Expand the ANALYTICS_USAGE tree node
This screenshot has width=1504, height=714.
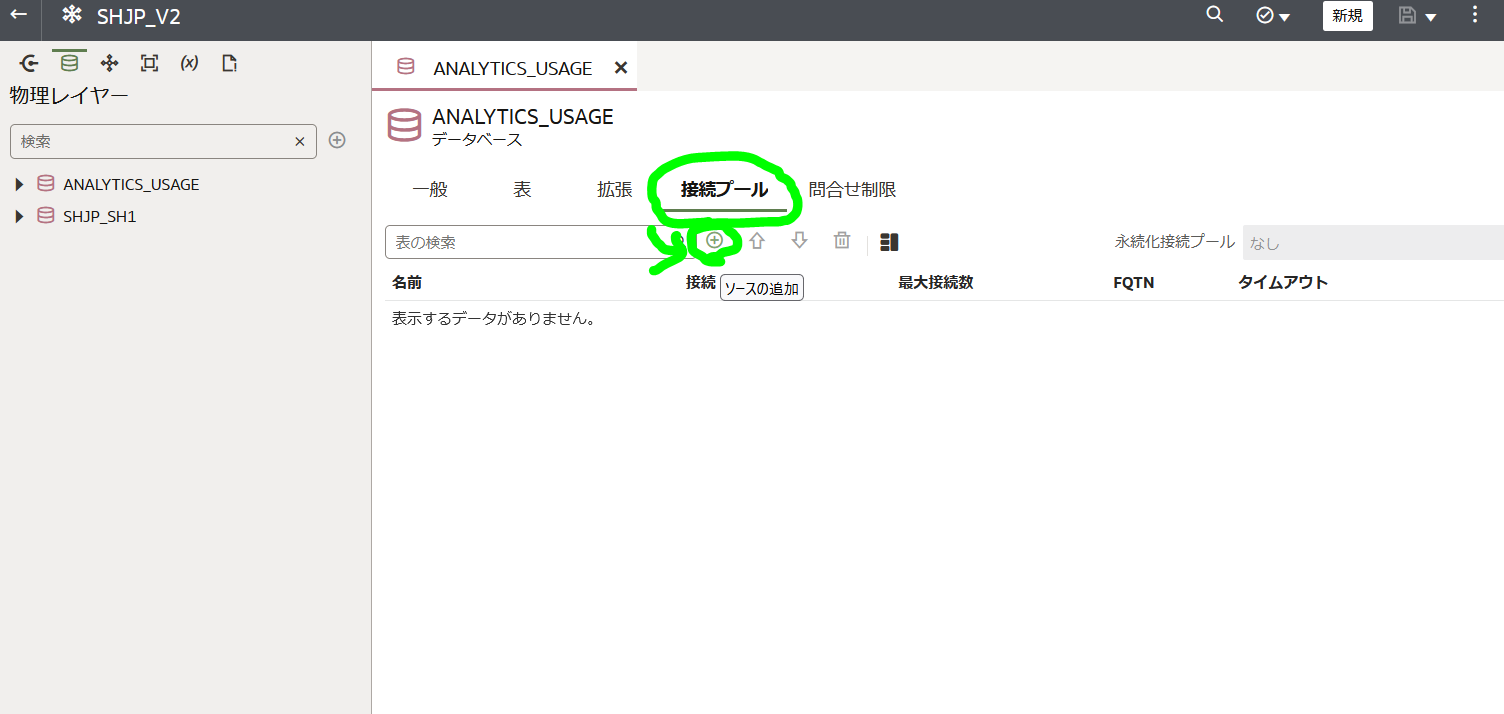(x=18, y=184)
